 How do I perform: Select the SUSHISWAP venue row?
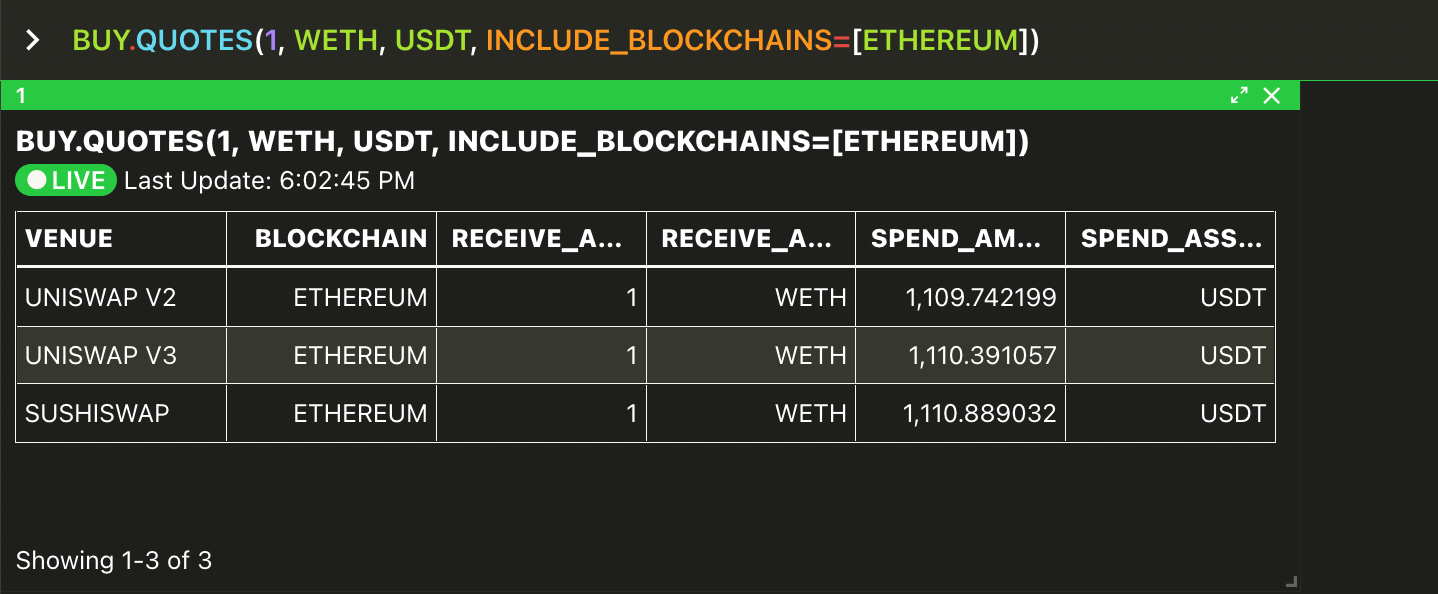tap(646, 414)
